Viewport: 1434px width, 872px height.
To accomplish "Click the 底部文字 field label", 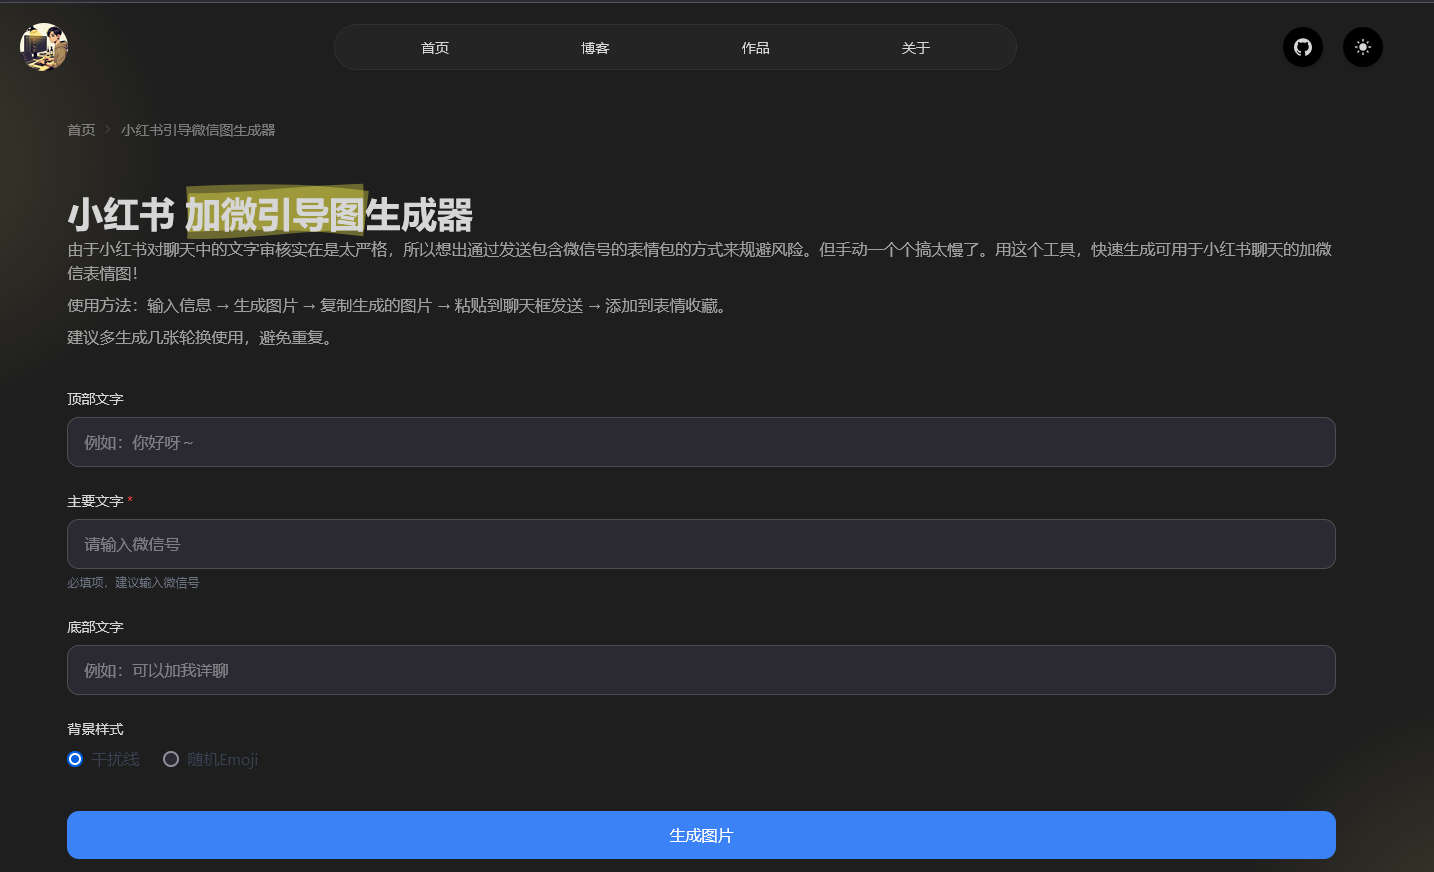I will 95,627.
